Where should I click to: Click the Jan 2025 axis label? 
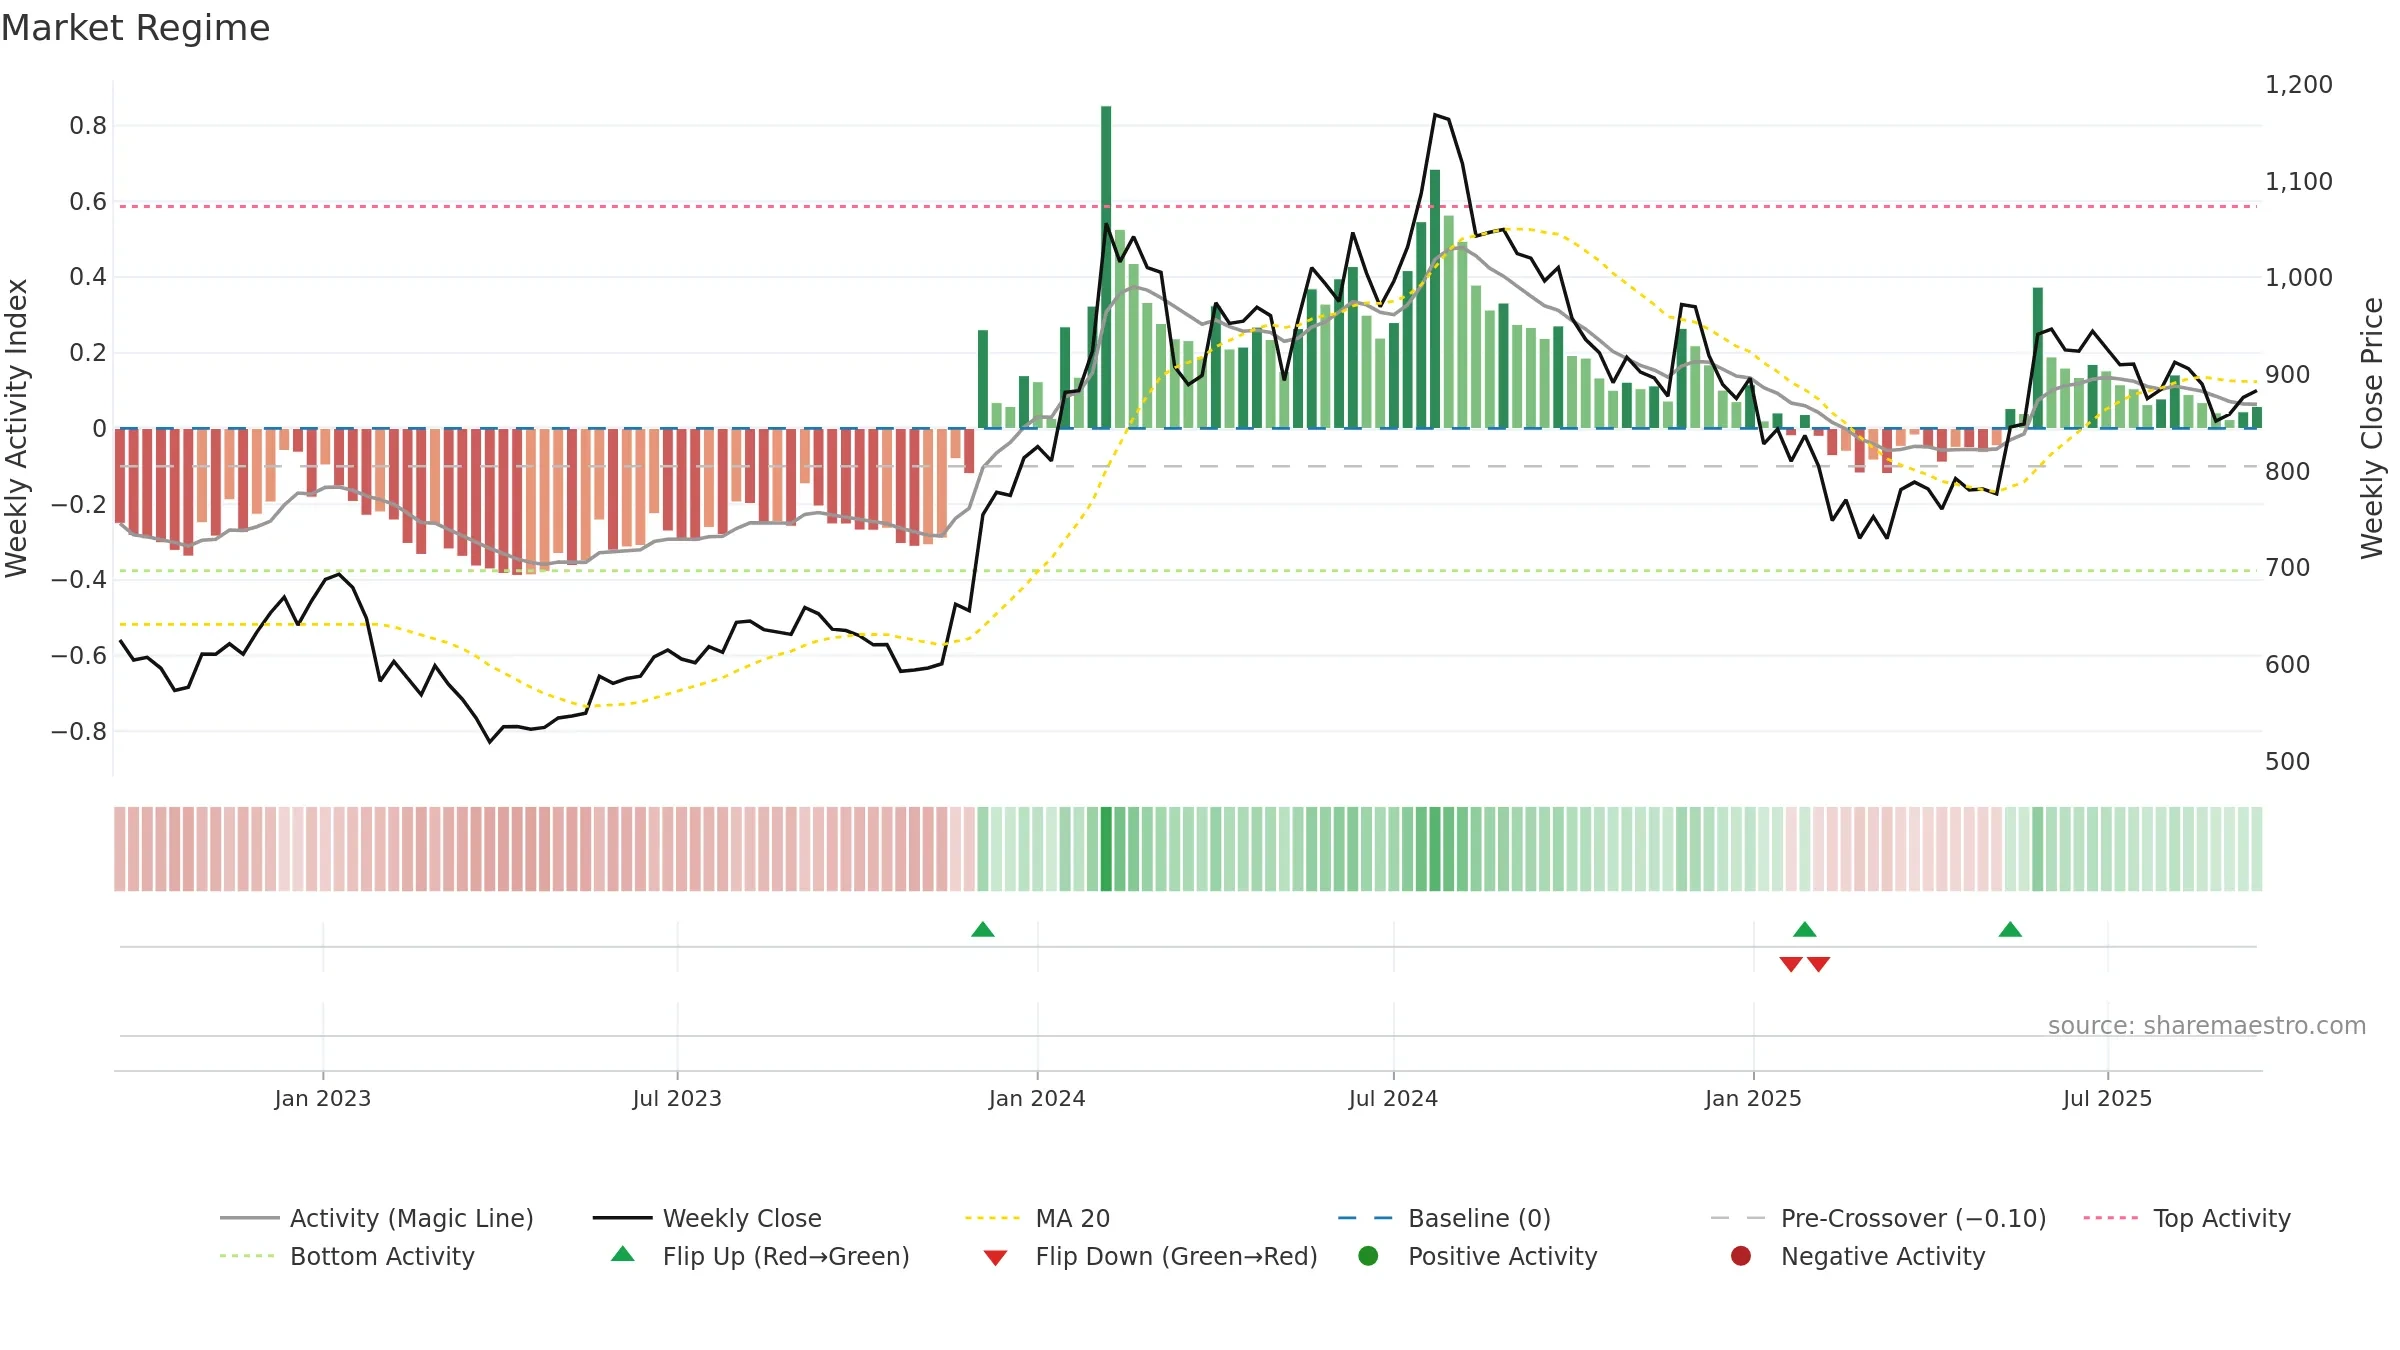click(1753, 1098)
